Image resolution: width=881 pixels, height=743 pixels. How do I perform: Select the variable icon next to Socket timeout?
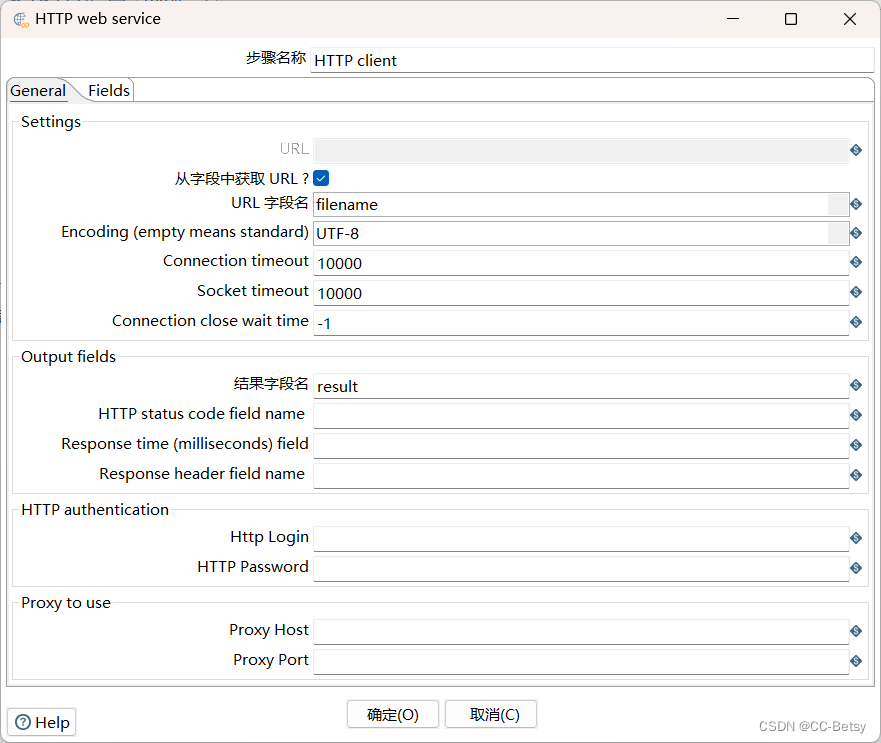click(856, 292)
